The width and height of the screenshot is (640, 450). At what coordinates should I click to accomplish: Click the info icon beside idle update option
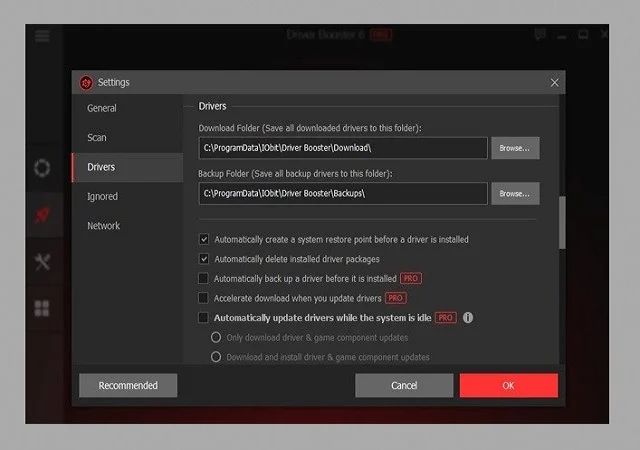[468, 317]
